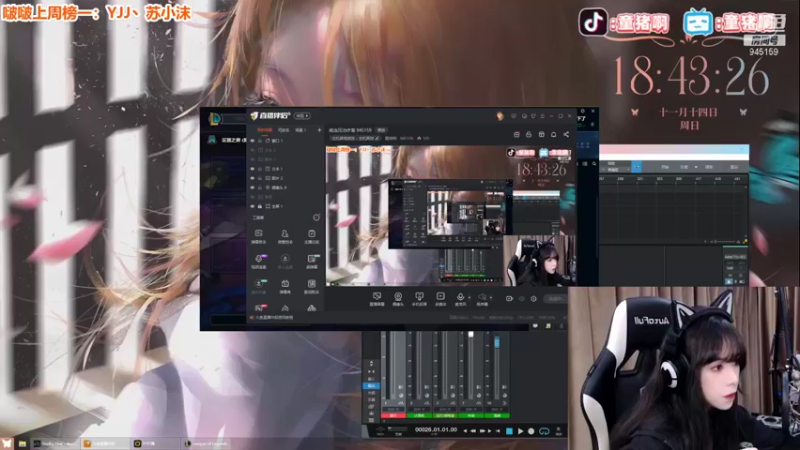Switch to the second scene tab
Viewport: 800px width, 450px height.
pyautogui.click(x=283, y=130)
